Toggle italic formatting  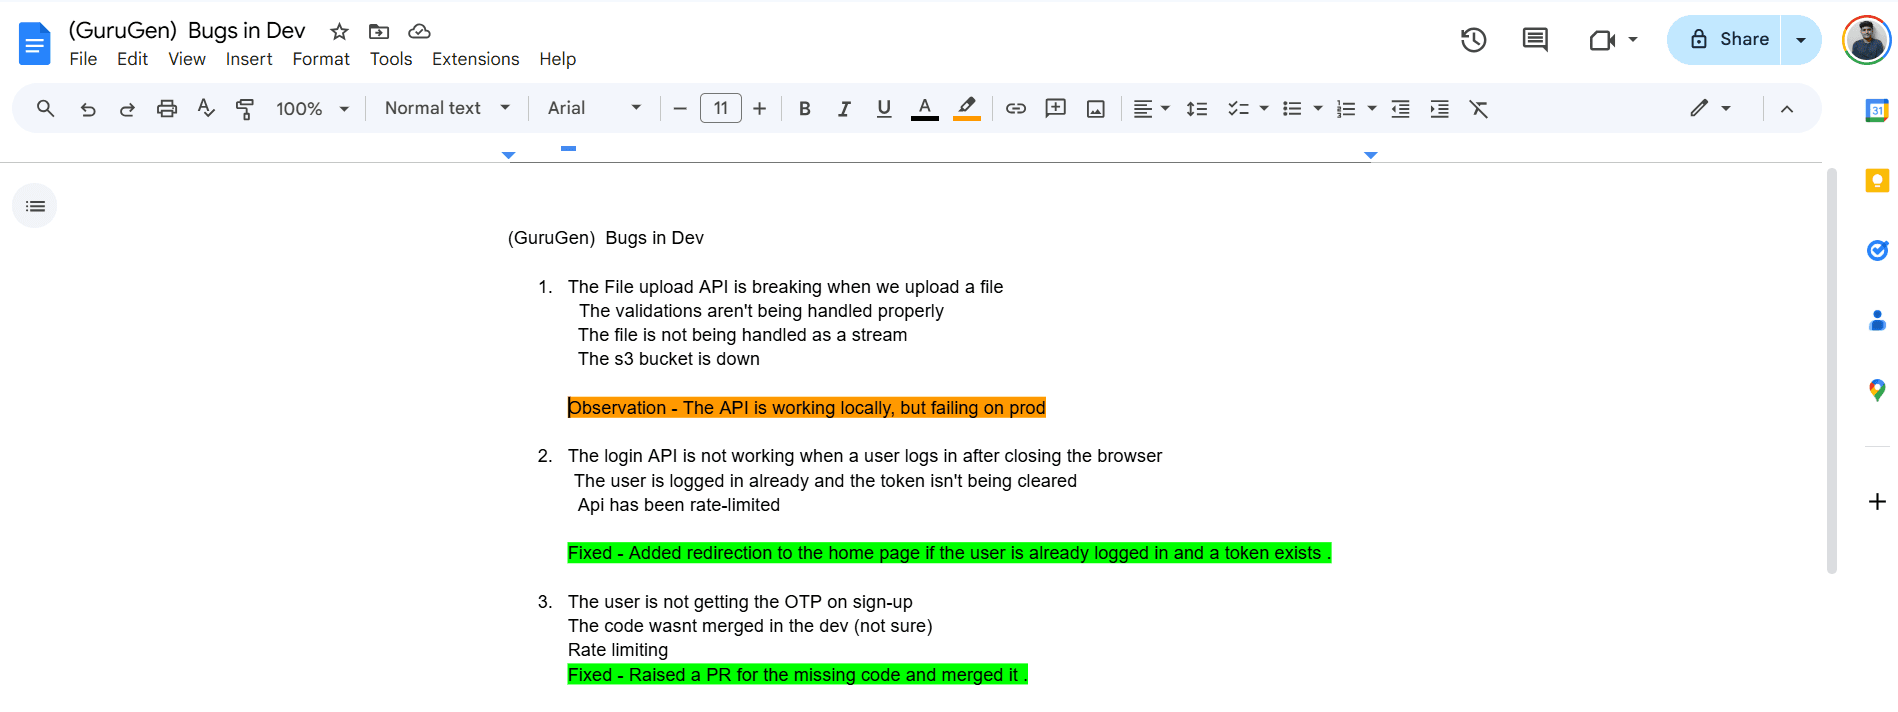[844, 109]
